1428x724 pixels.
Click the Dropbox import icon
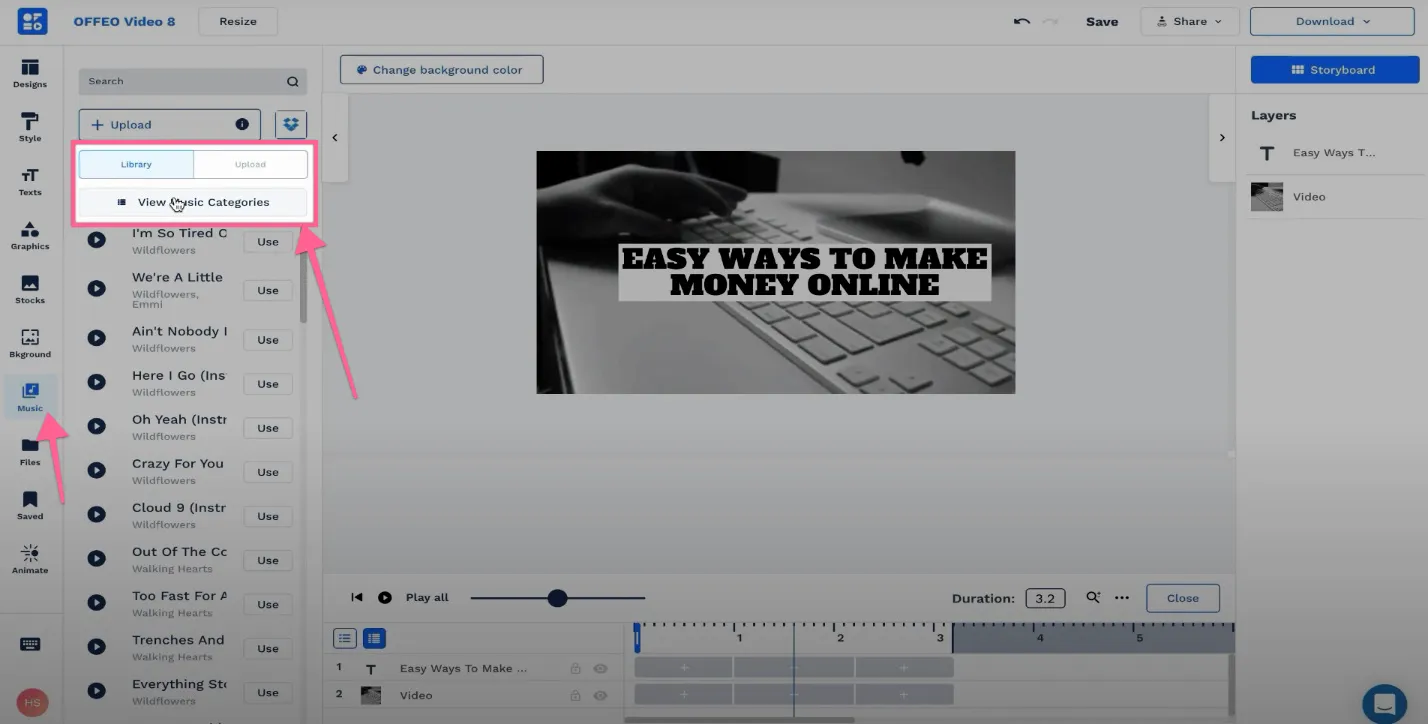coord(291,125)
